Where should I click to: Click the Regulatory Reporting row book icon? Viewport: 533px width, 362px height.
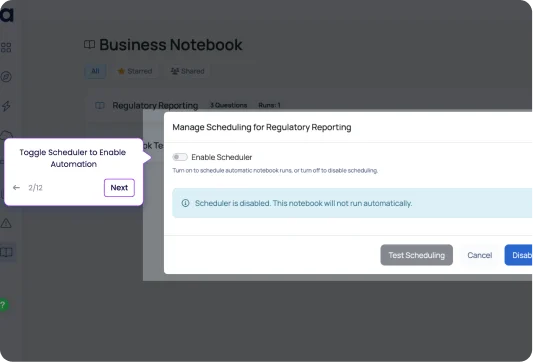[x=100, y=105]
